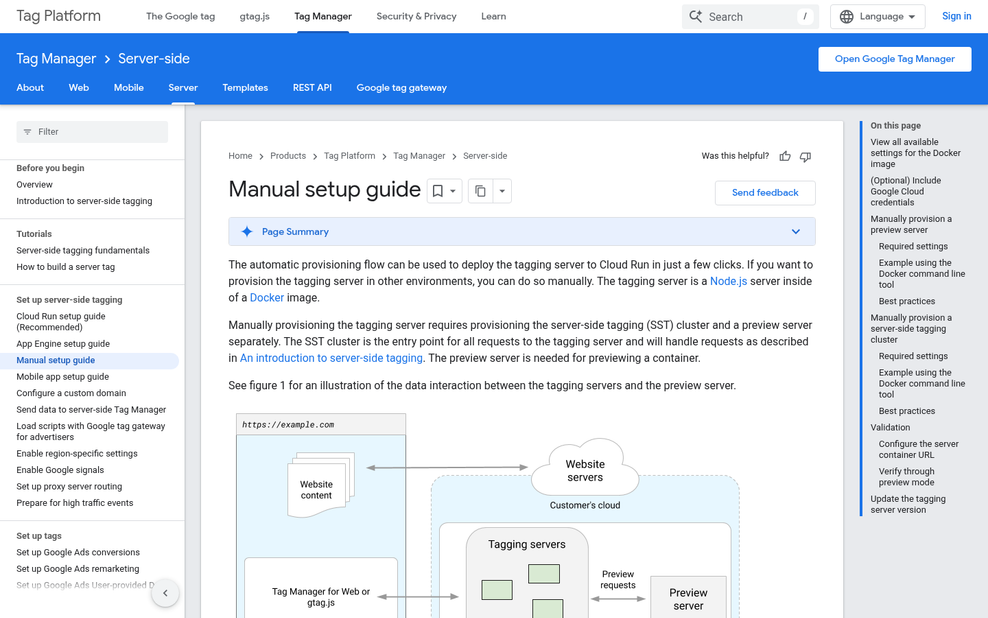This screenshot has height=618, width=988.
Task: Switch to the Google tag gateway tab
Action: pyautogui.click(x=401, y=88)
